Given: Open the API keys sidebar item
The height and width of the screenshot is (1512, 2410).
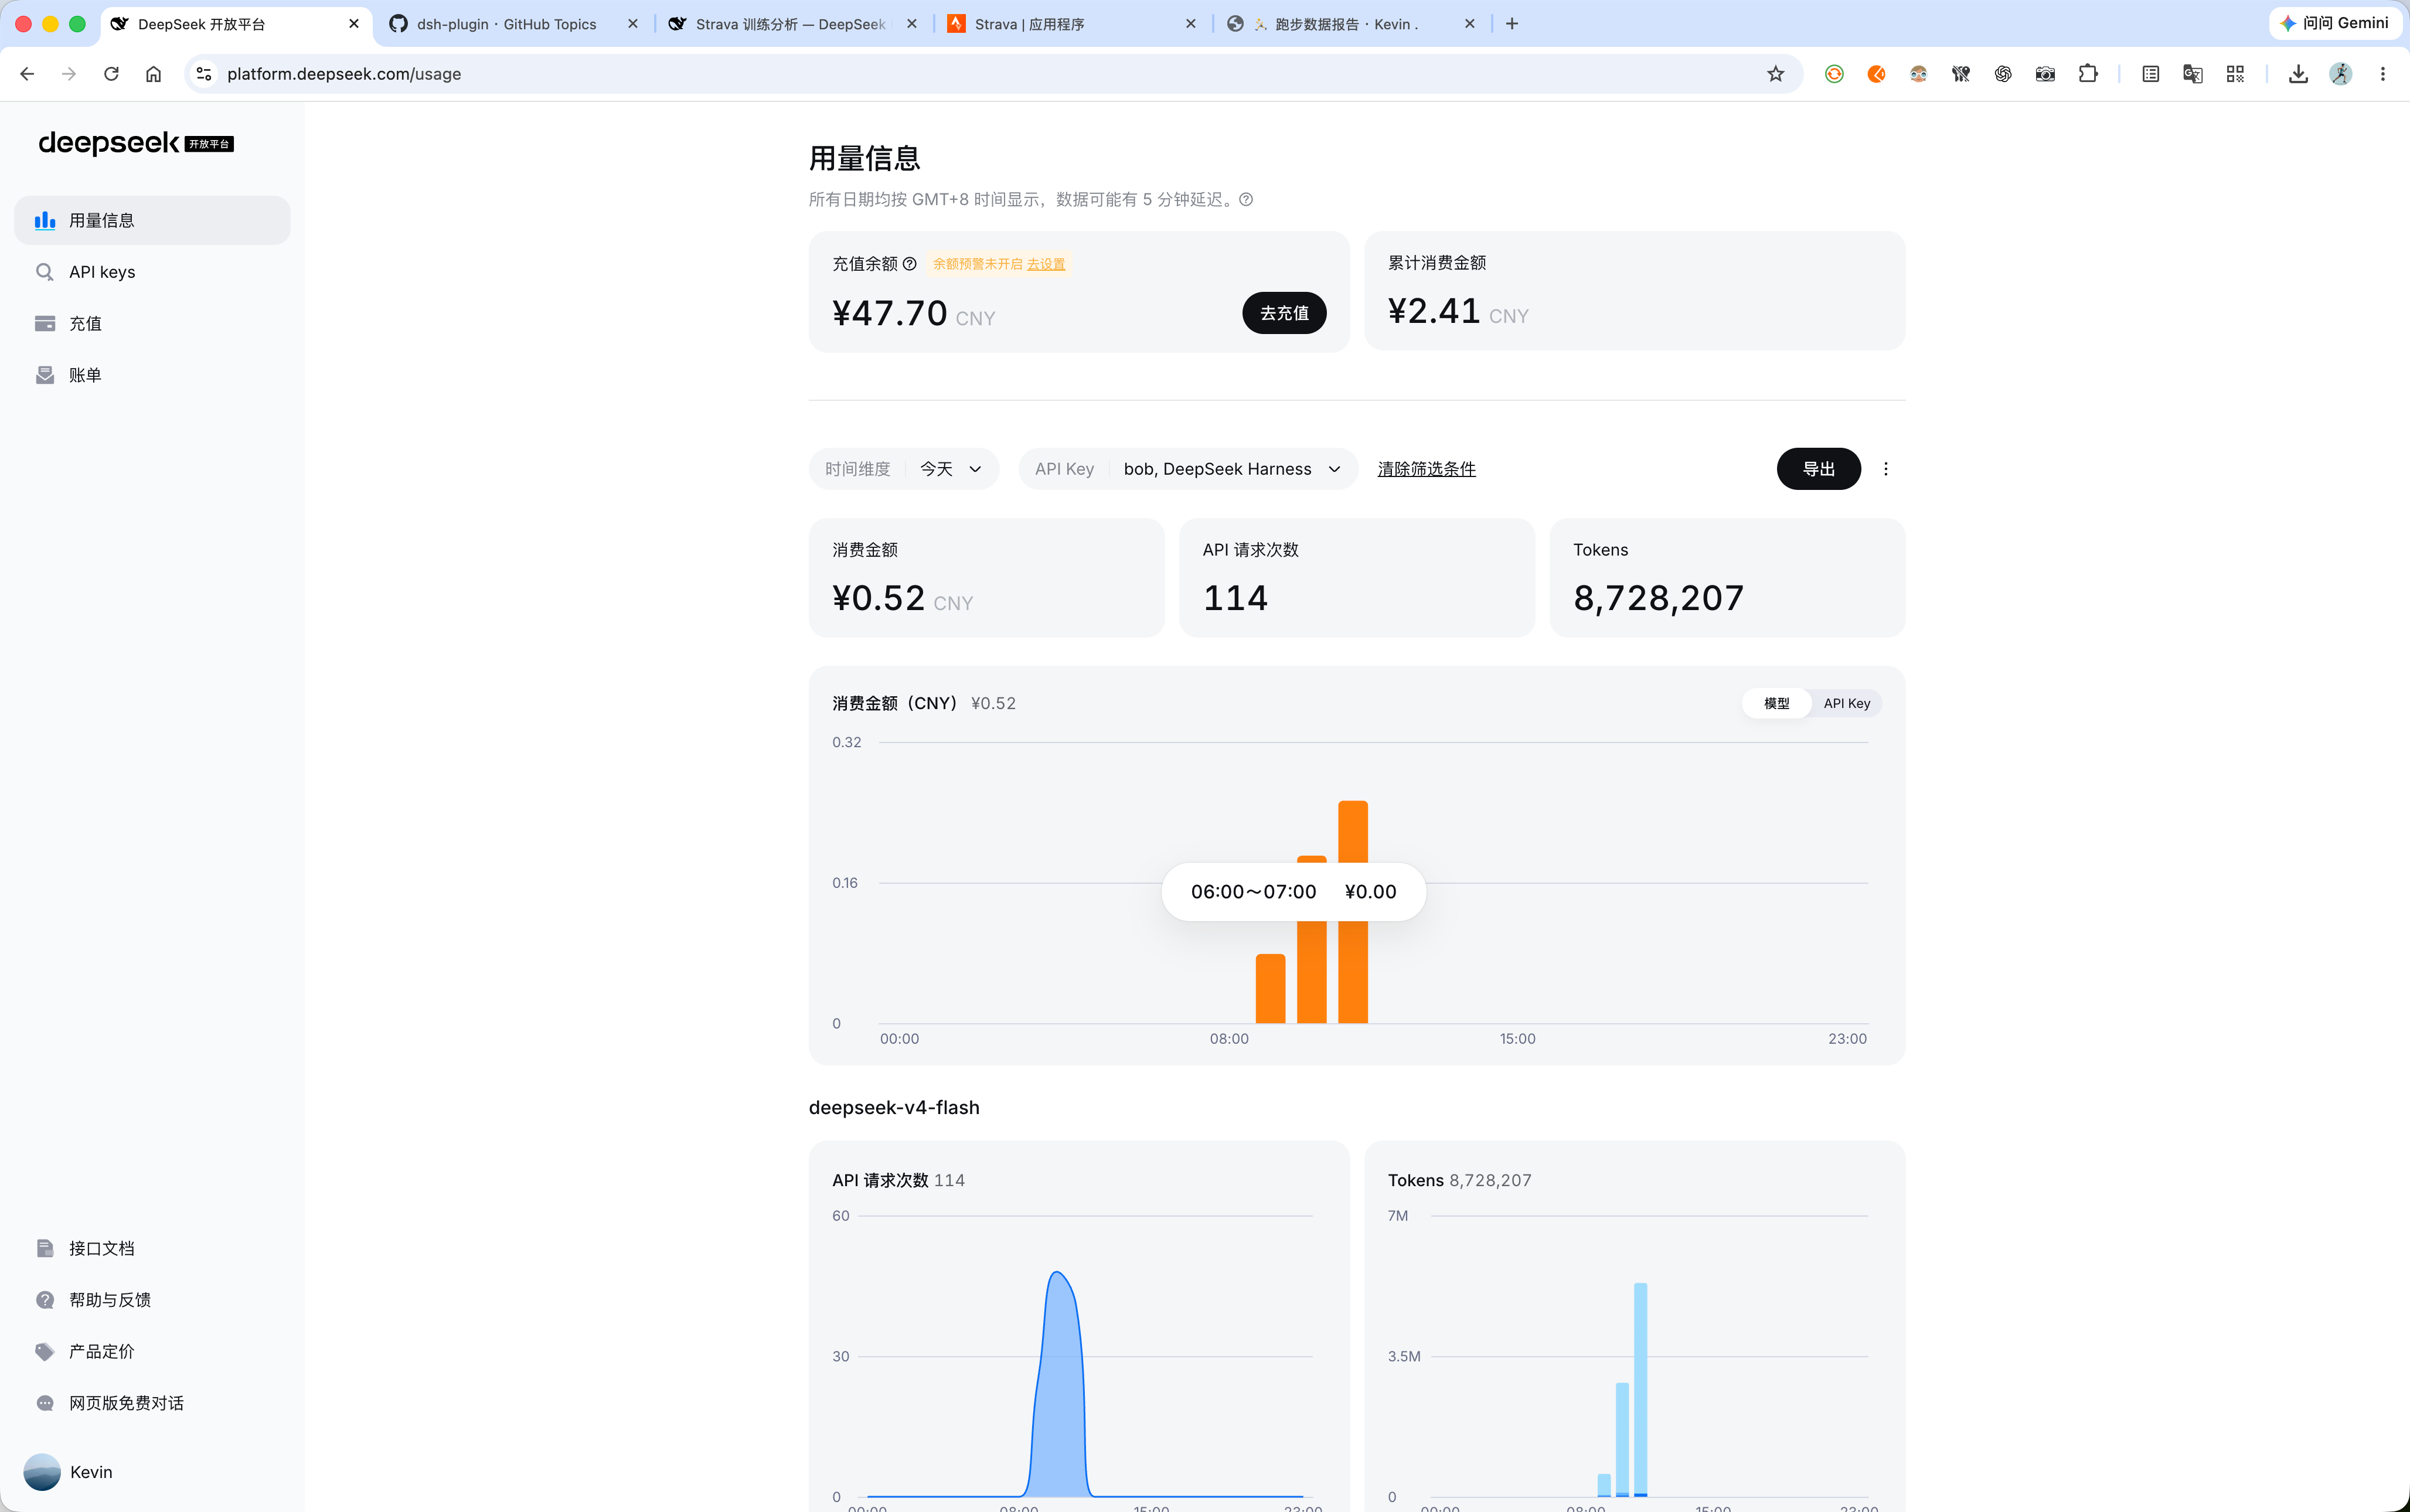Looking at the screenshot, I should 152,272.
